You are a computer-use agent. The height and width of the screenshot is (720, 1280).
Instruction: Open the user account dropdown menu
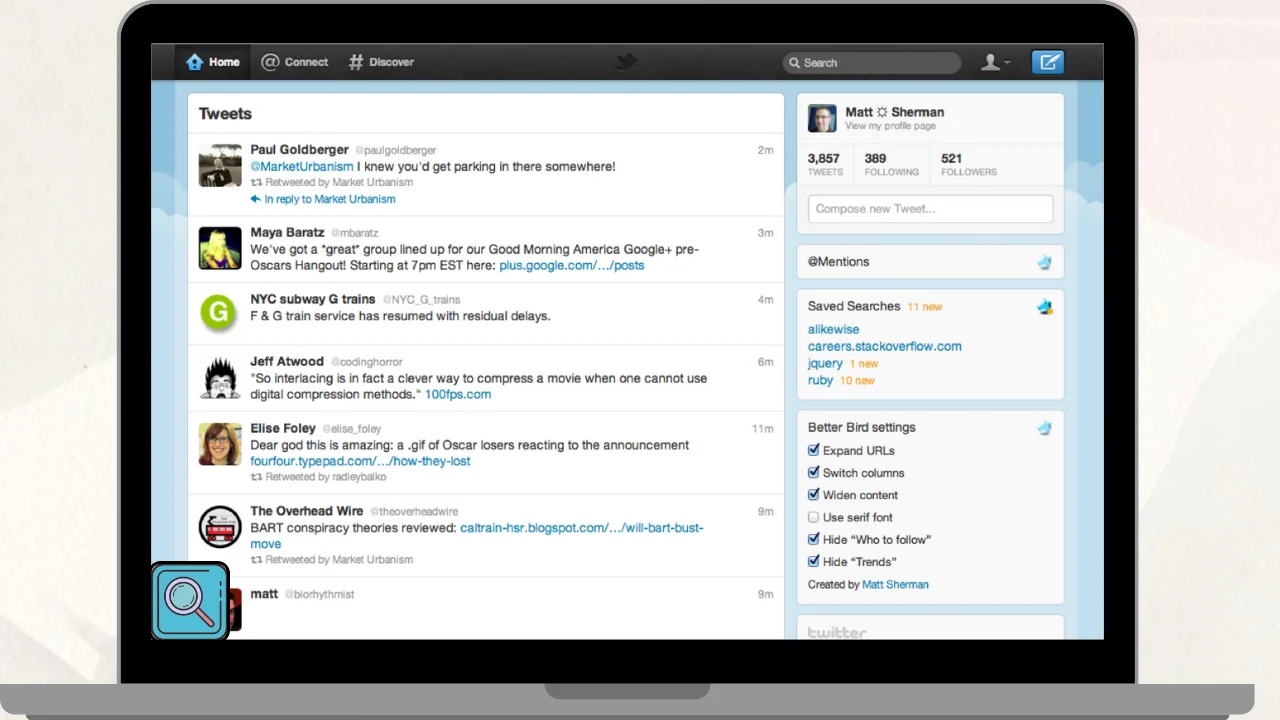point(995,62)
